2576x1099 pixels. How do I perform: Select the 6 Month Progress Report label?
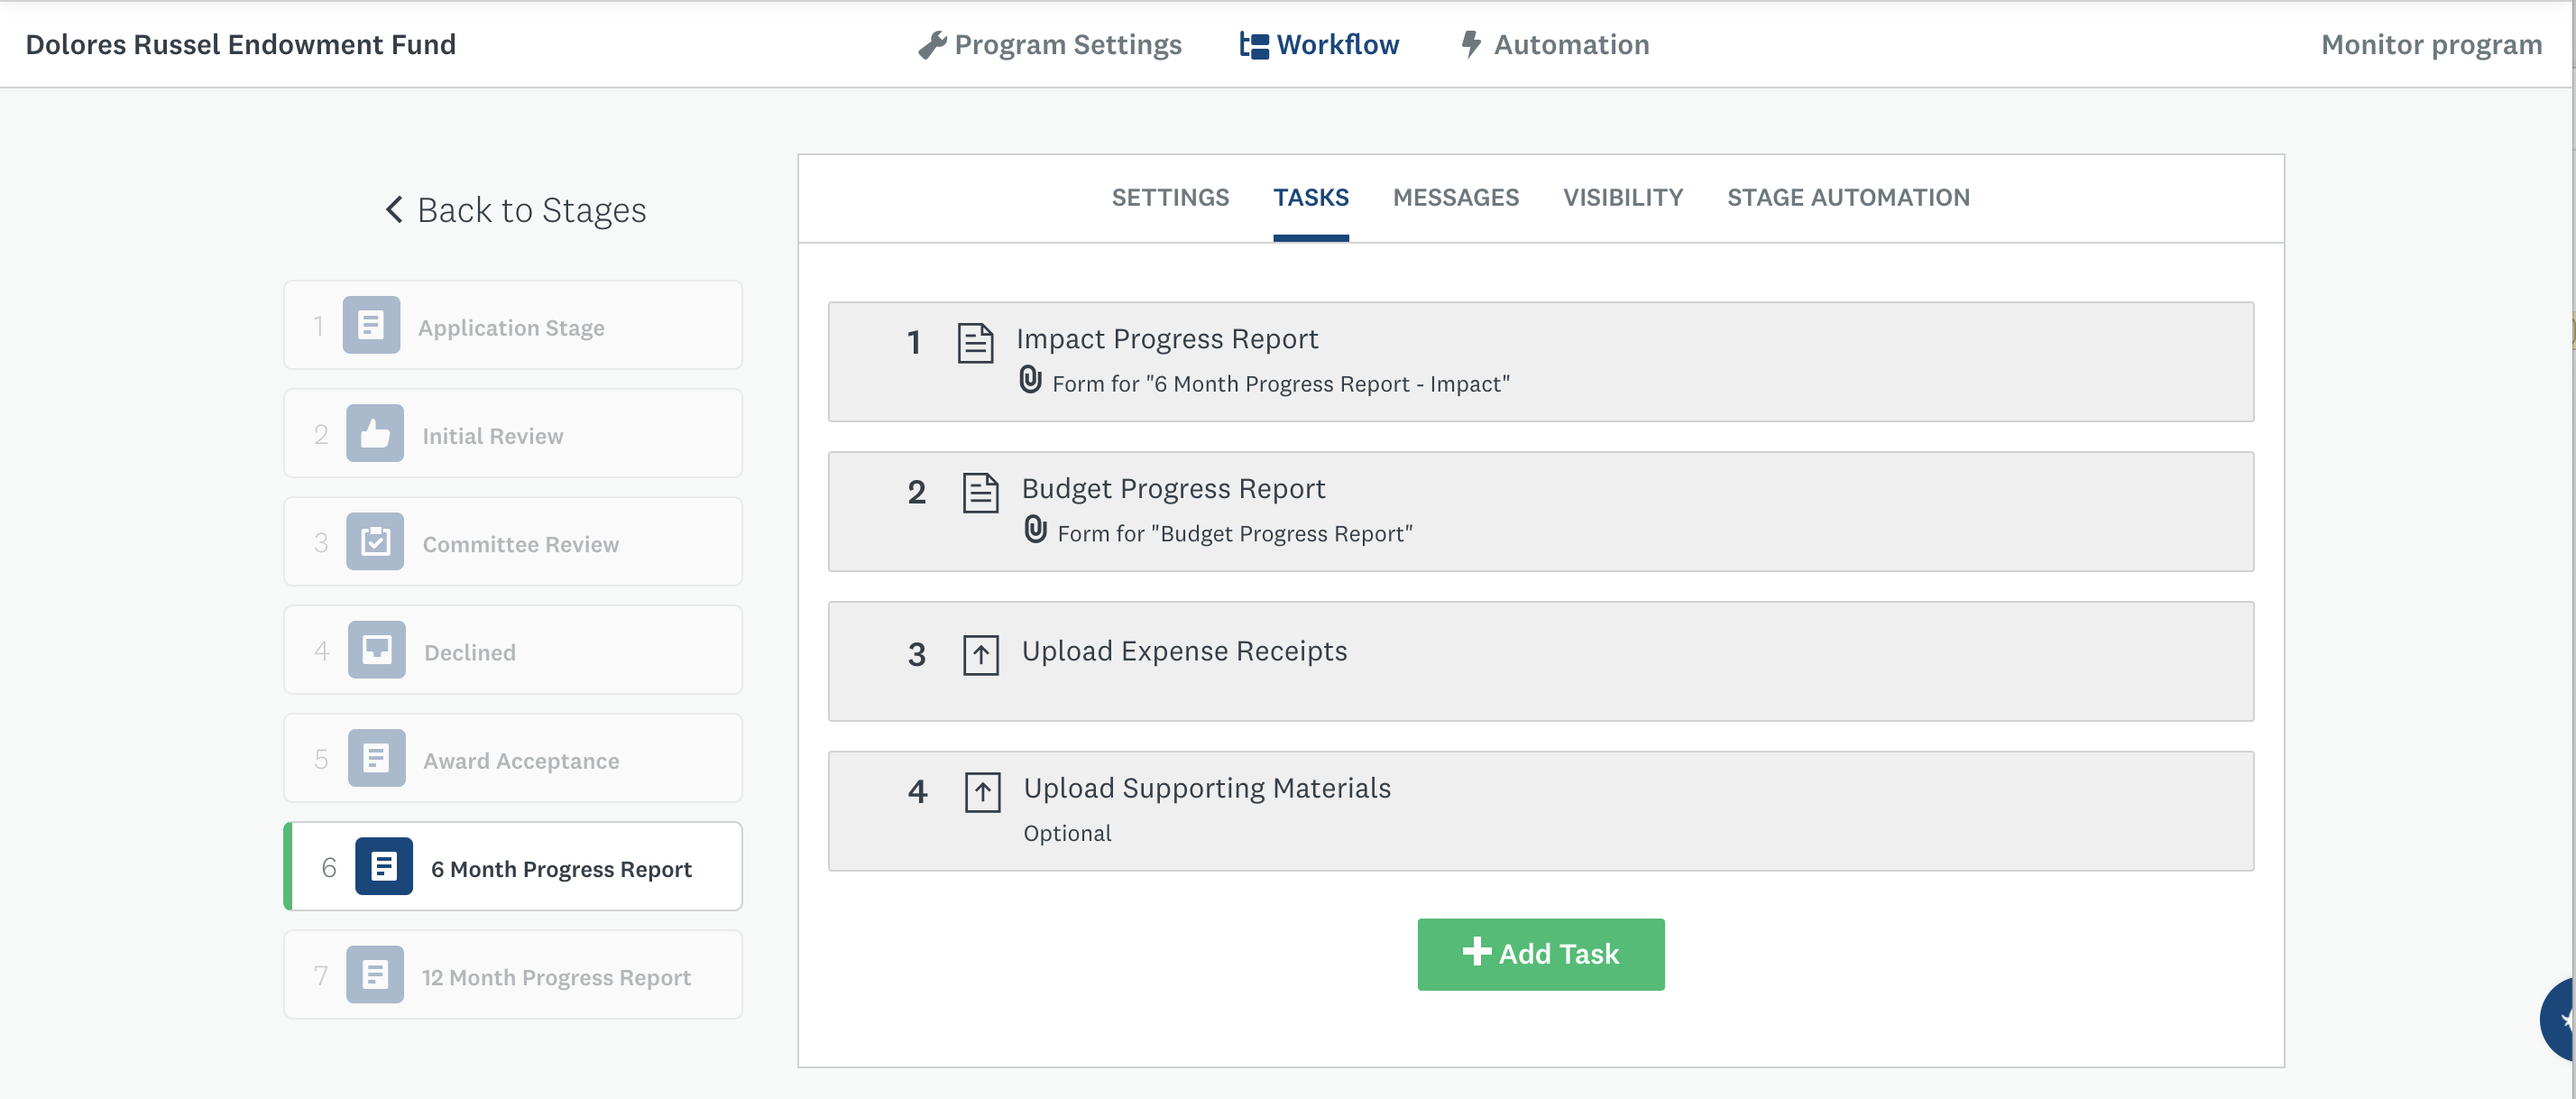pos(561,869)
